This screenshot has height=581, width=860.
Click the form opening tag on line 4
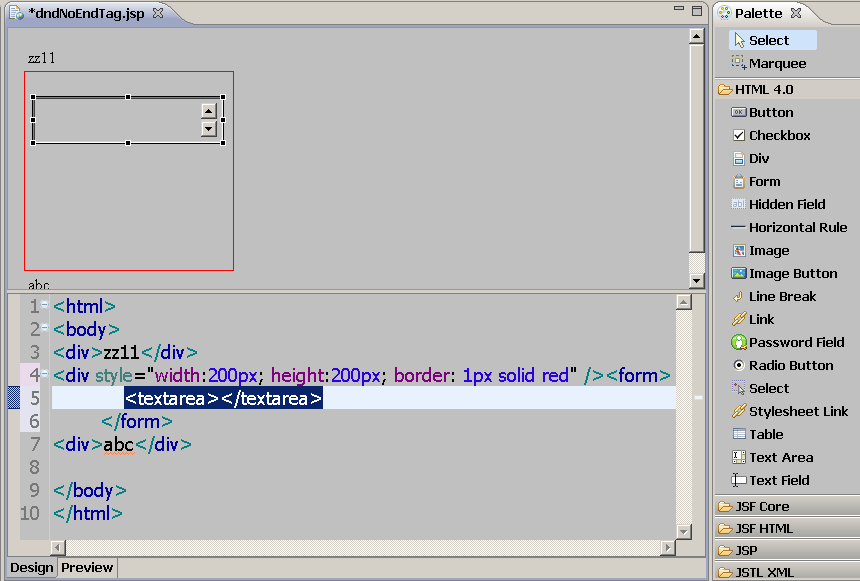[x=638, y=375]
